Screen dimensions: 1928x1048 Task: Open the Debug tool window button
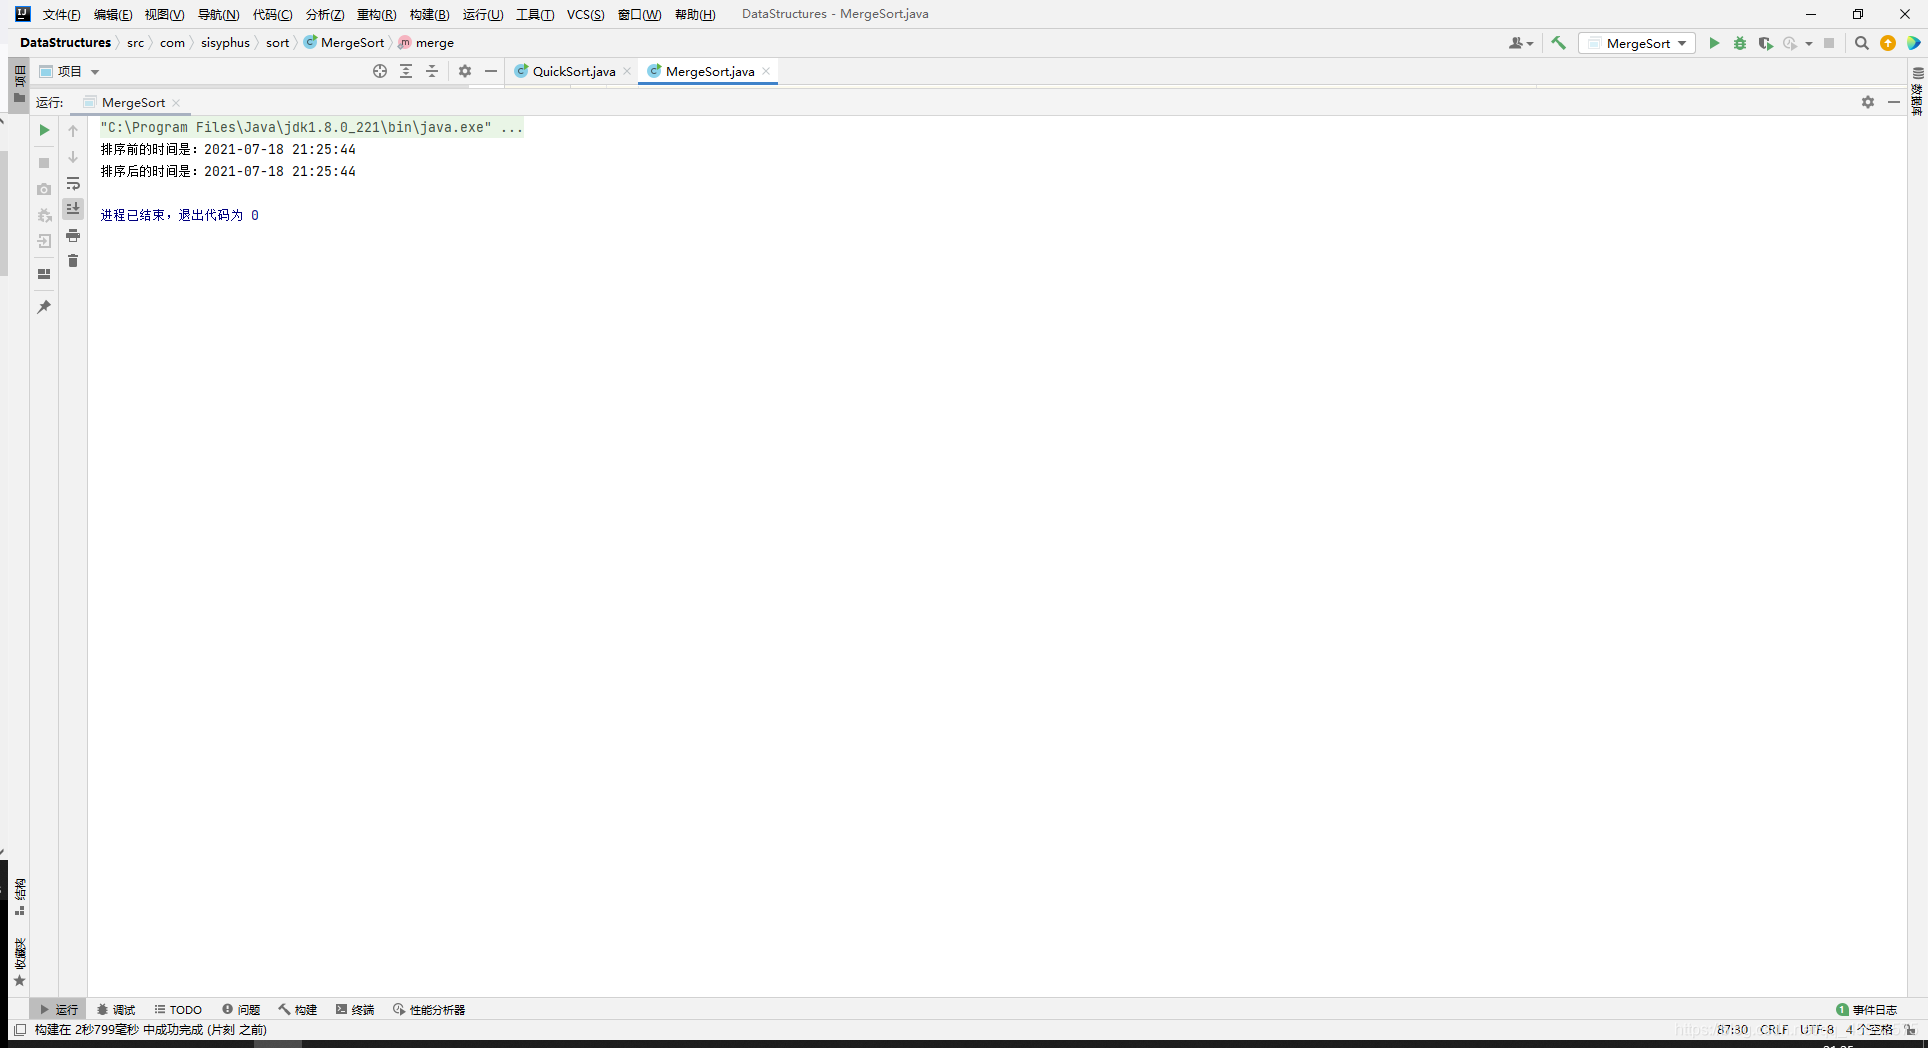point(116,1009)
